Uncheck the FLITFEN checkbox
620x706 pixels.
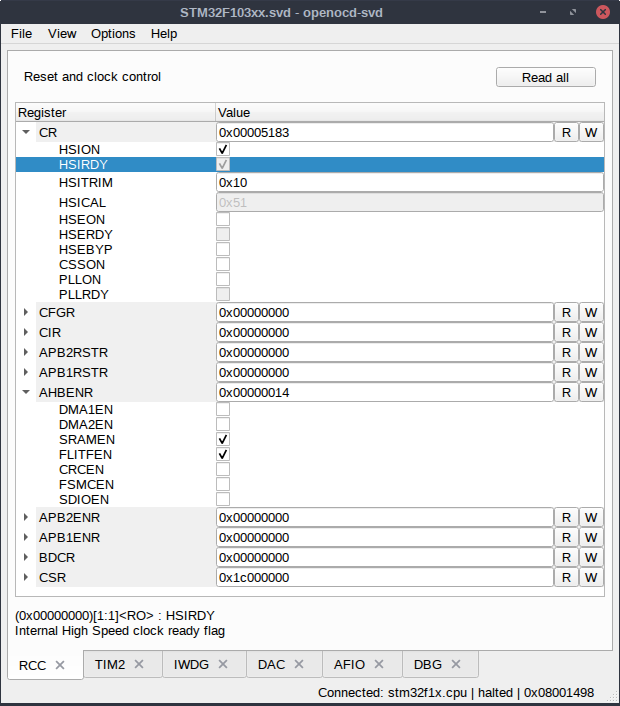point(223,454)
